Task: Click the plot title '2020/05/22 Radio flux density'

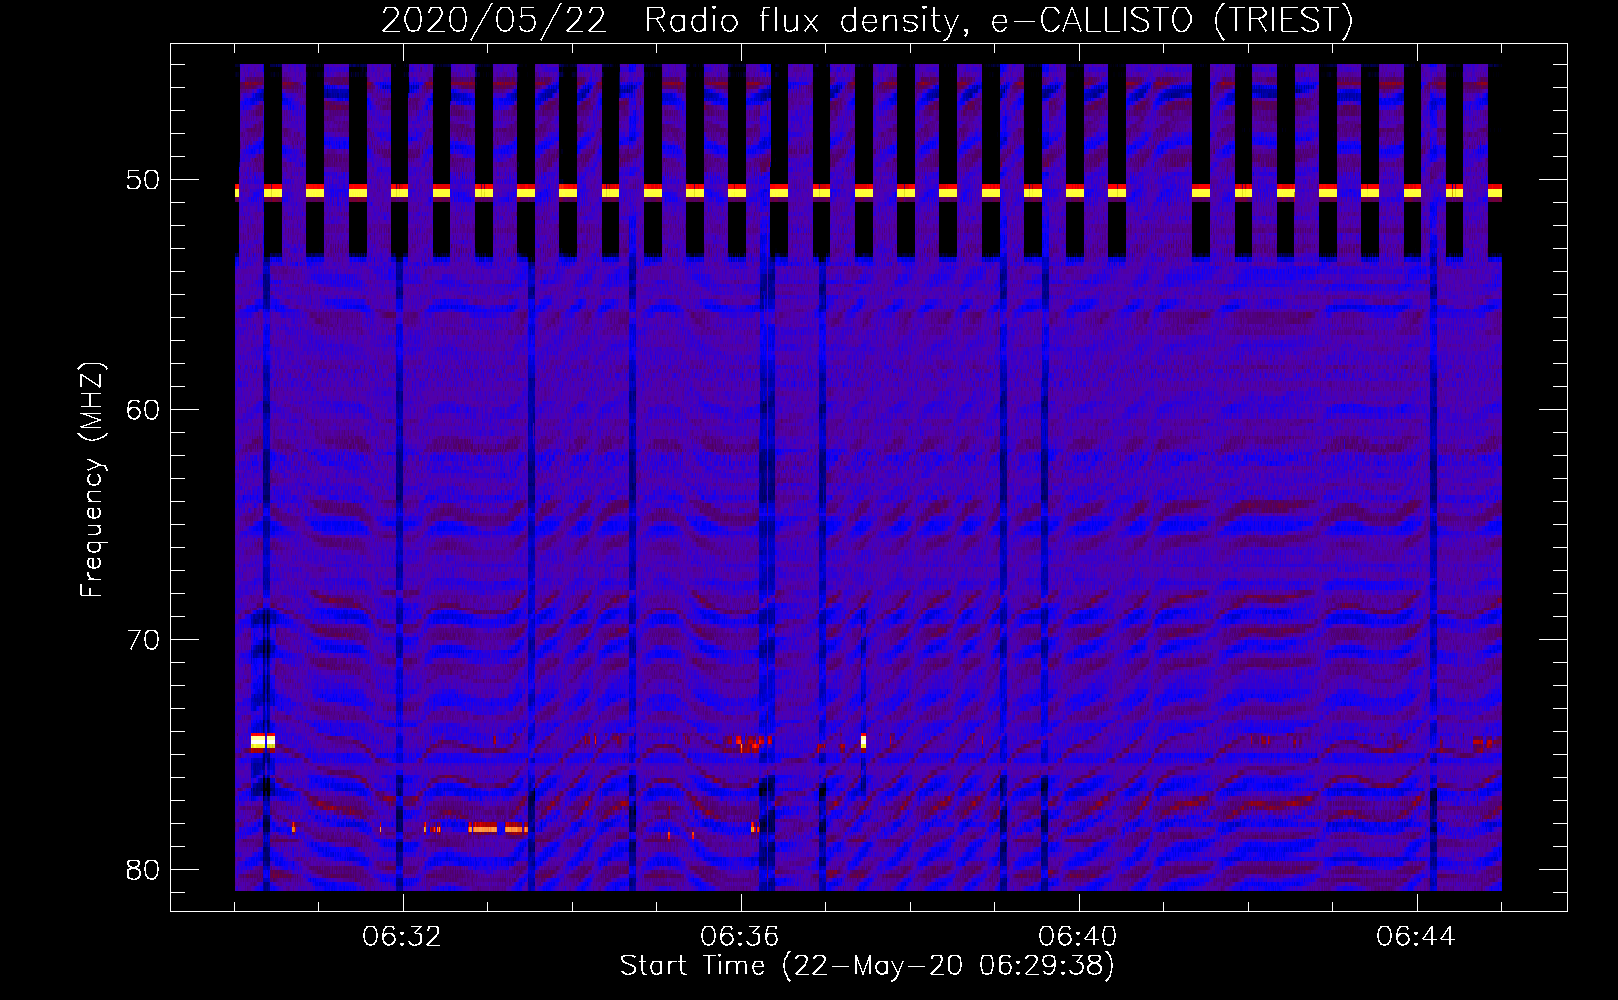Action: (x=673, y=20)
